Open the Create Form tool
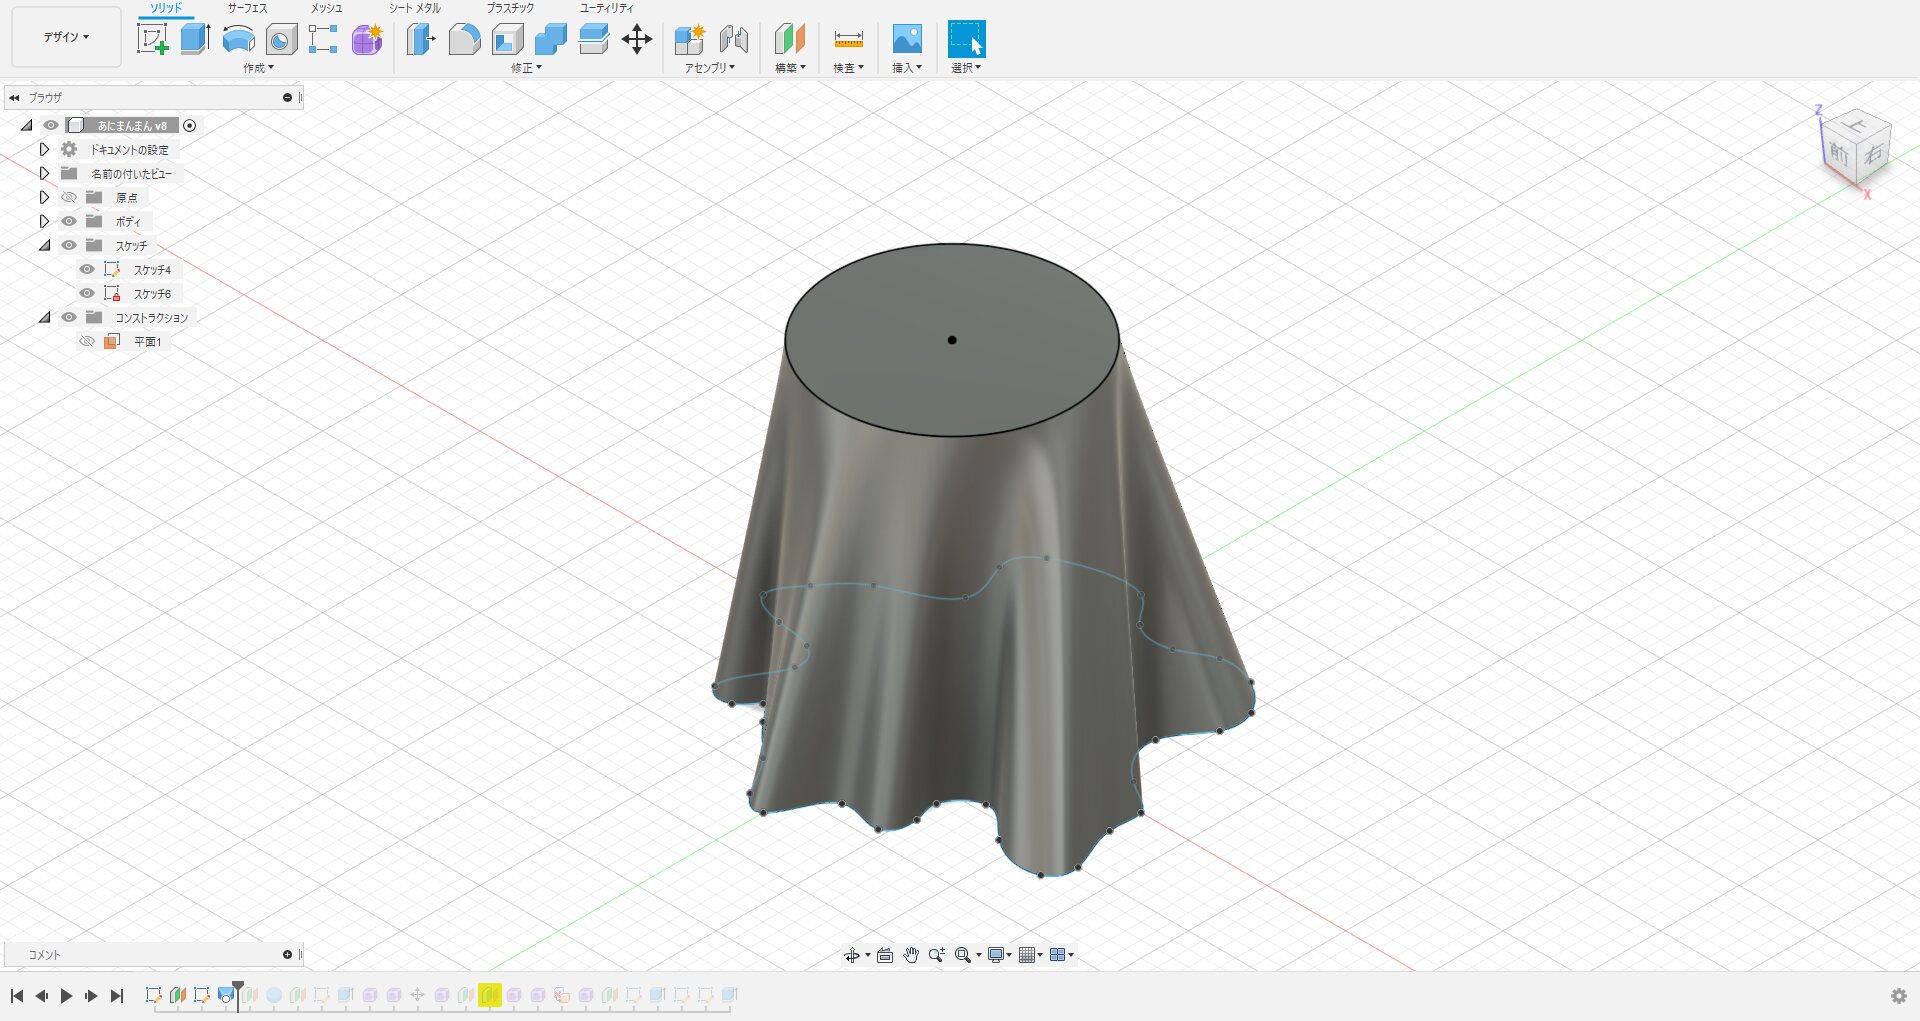 [x=367, y=40]
